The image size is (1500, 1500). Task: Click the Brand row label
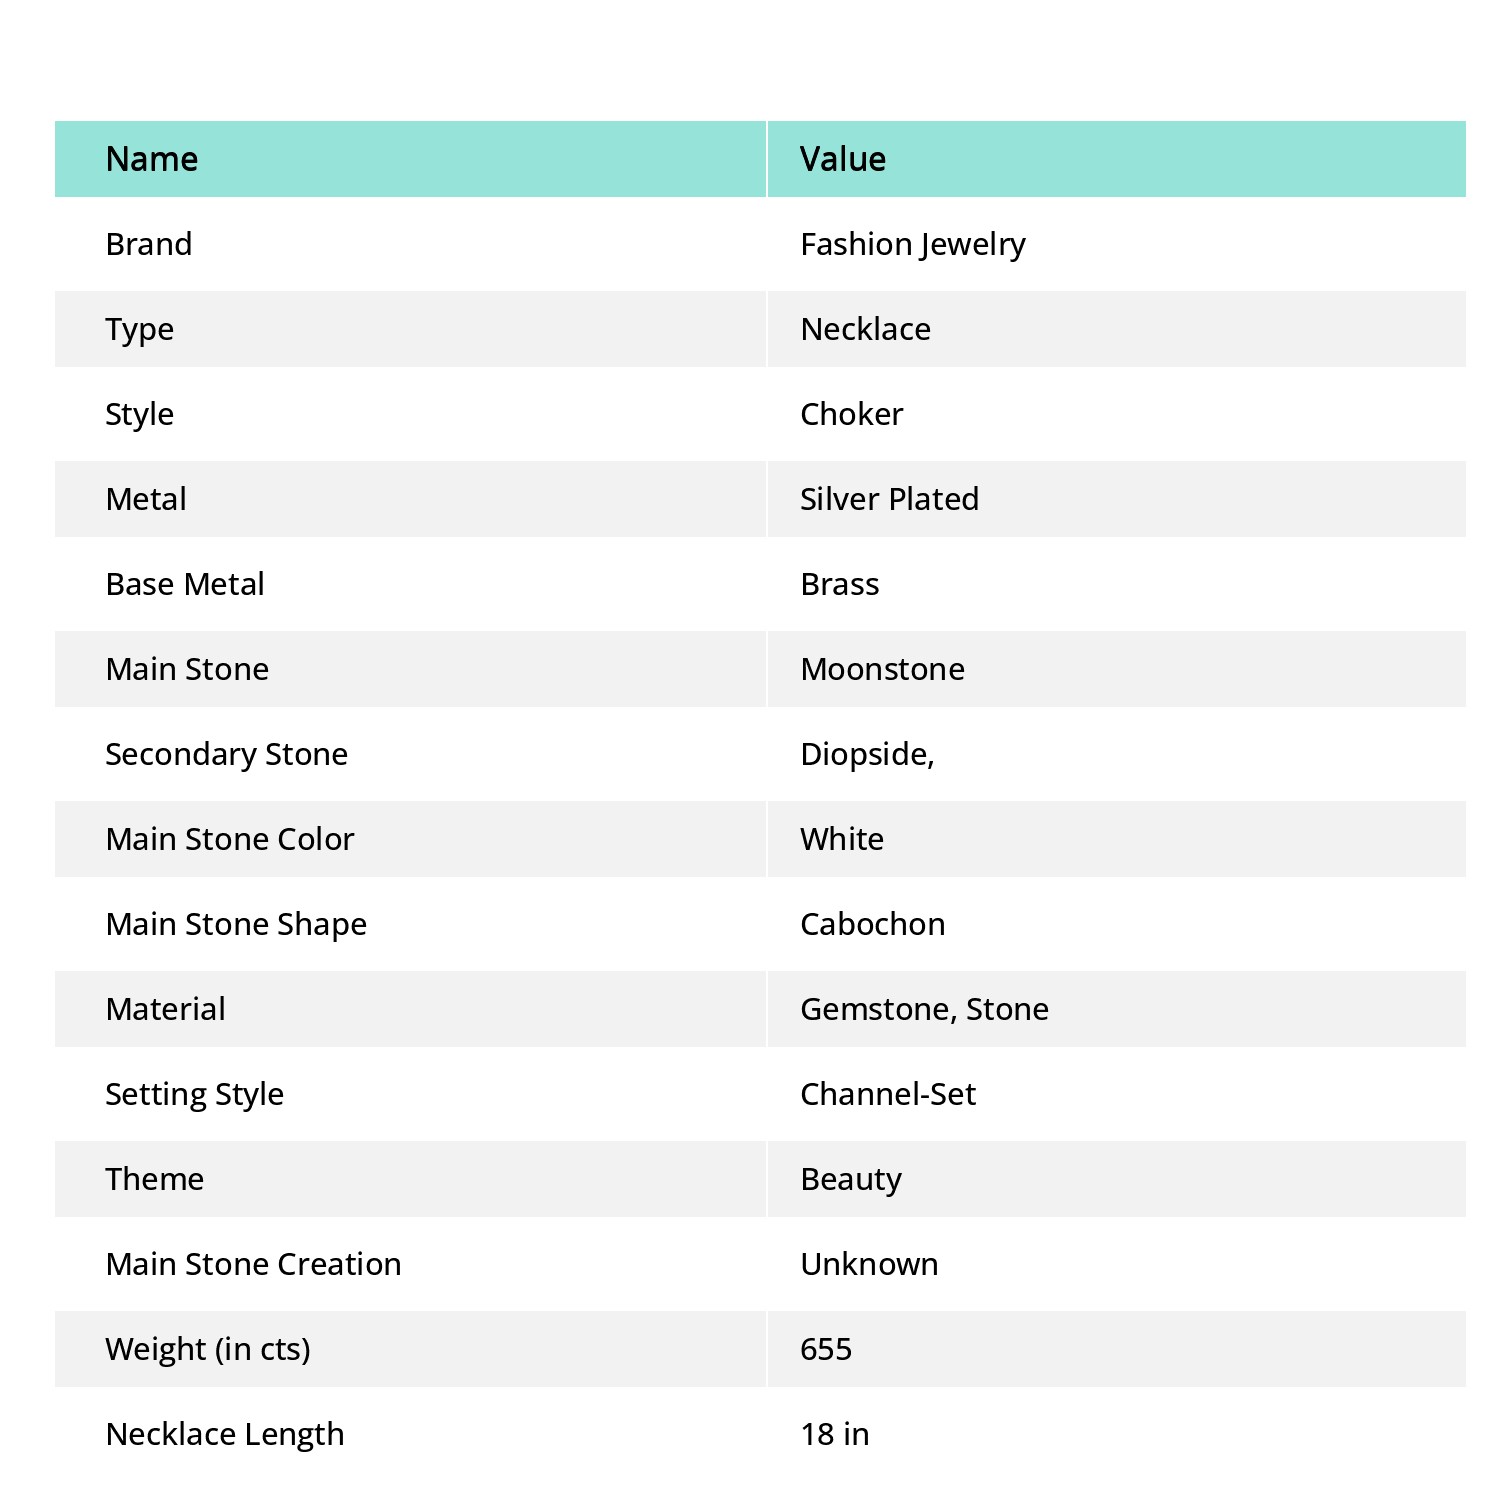point(149,244)
